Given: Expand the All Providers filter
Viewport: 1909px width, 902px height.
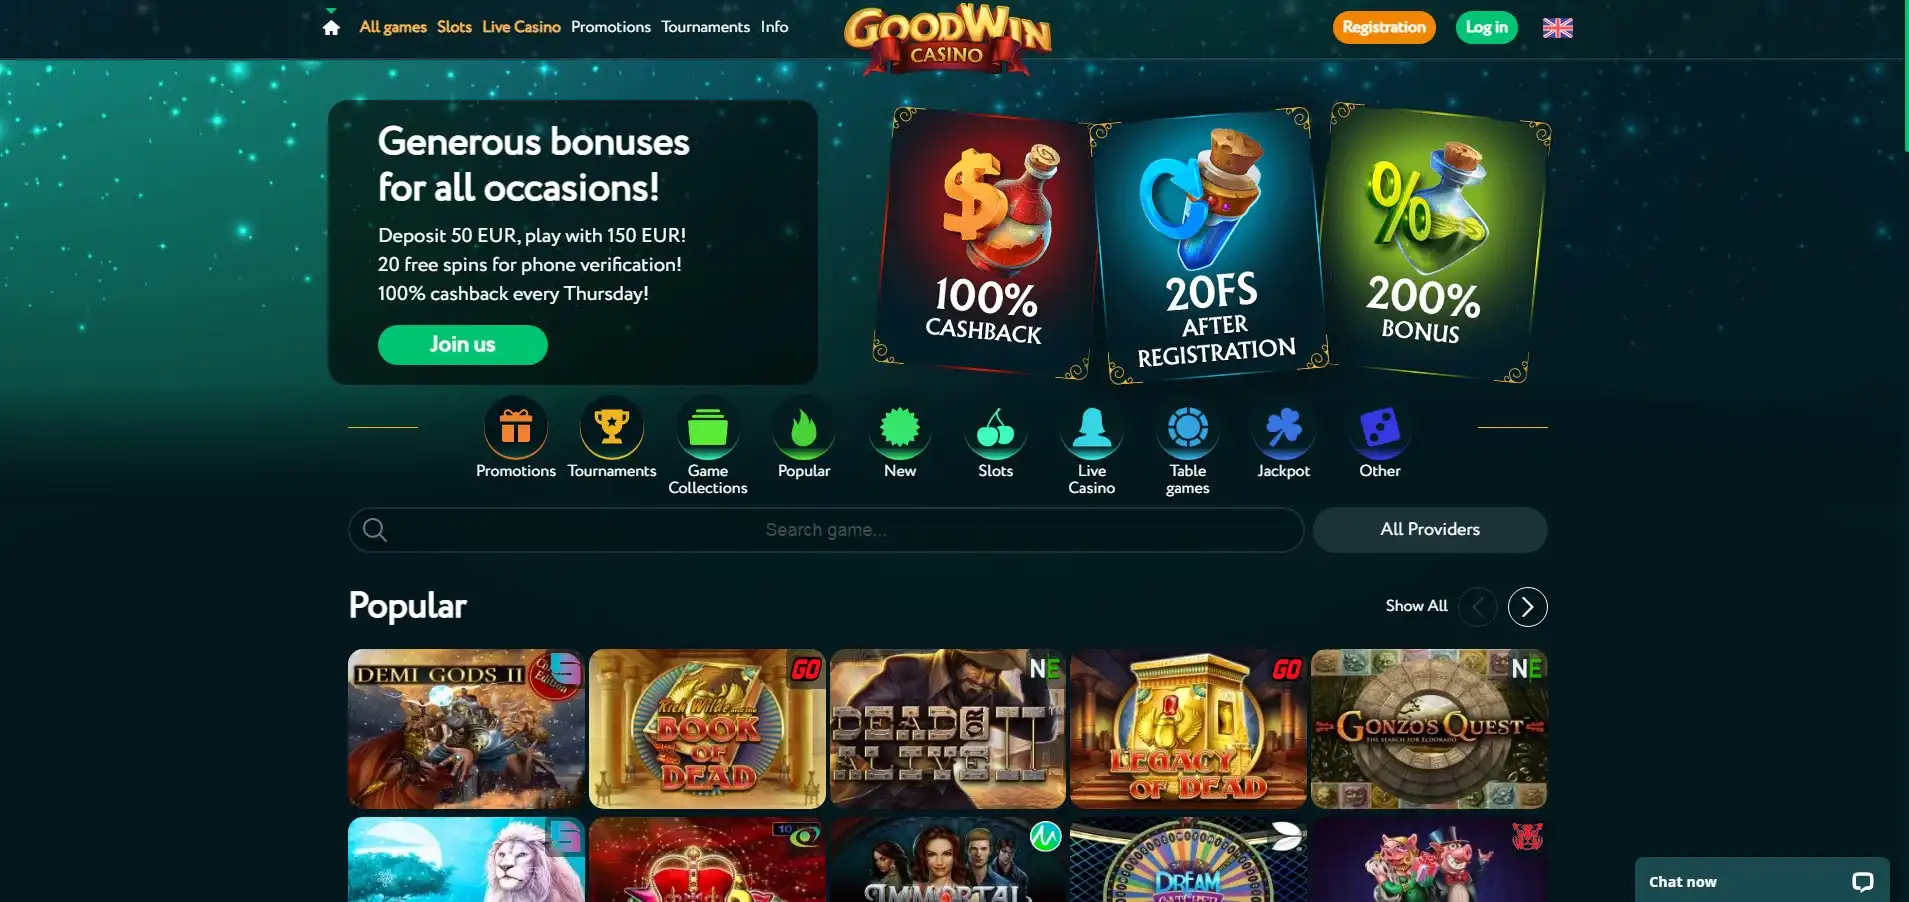Looking at the screenshot, I should point(1430,530).
